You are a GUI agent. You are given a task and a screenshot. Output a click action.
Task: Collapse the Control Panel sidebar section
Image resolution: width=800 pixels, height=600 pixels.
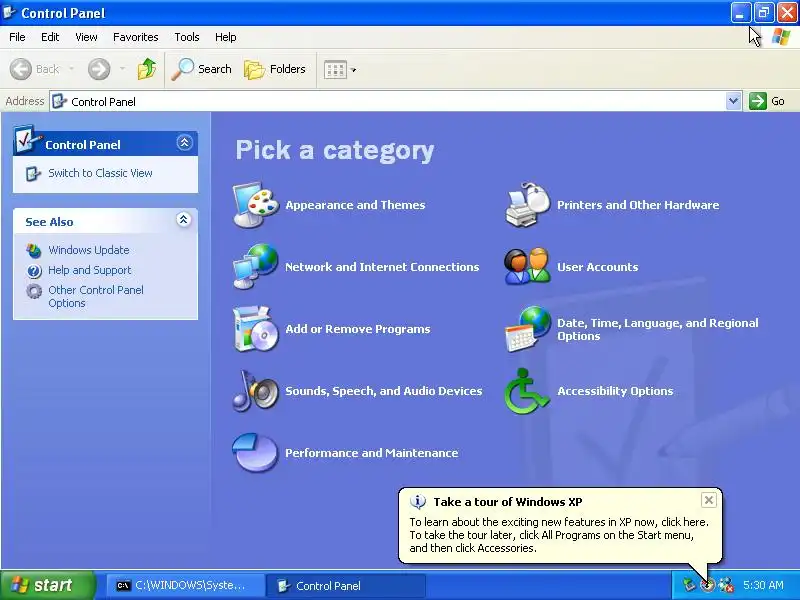pyautogui.click(x=184, y=142)
